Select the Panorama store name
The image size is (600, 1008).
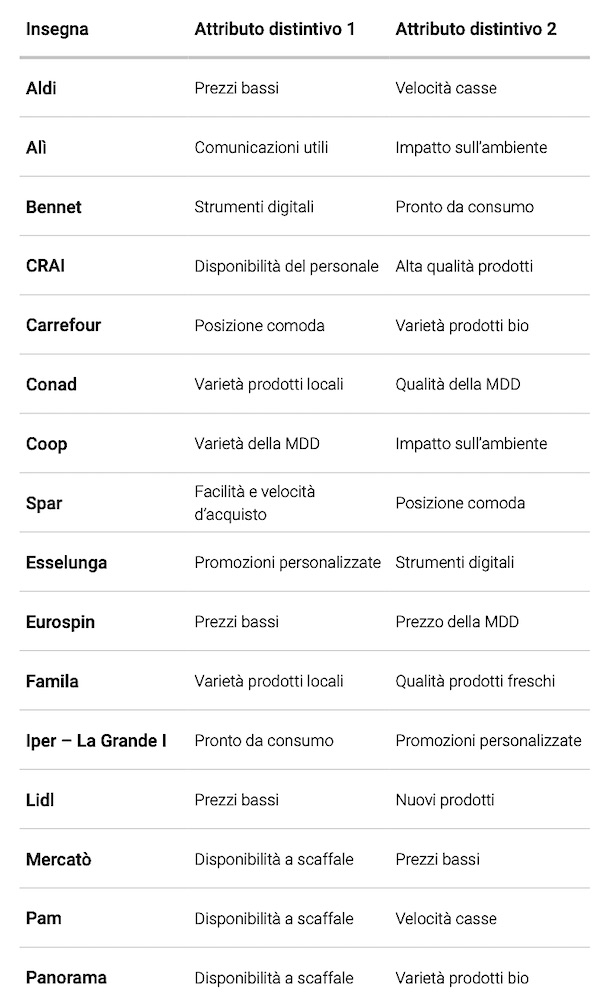tap(66, 977)
